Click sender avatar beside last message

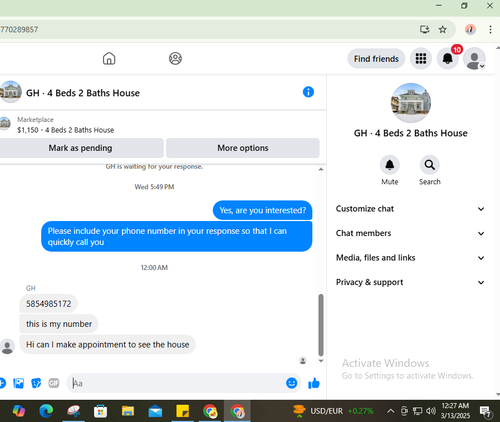click(7, 346)
